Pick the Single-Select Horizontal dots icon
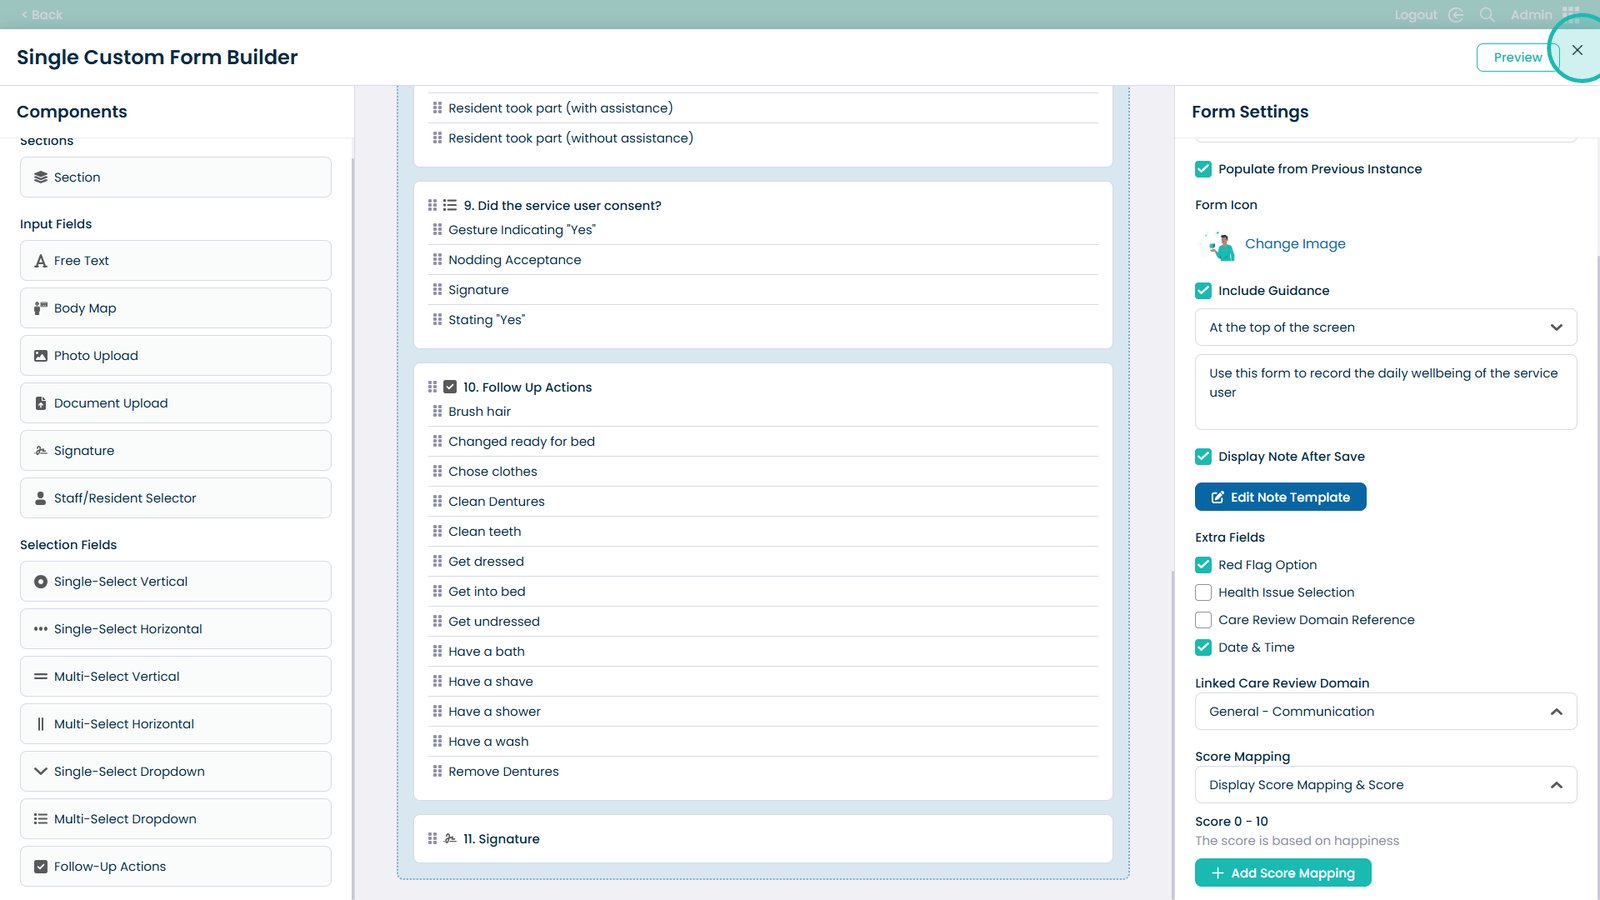 point(41,629)
